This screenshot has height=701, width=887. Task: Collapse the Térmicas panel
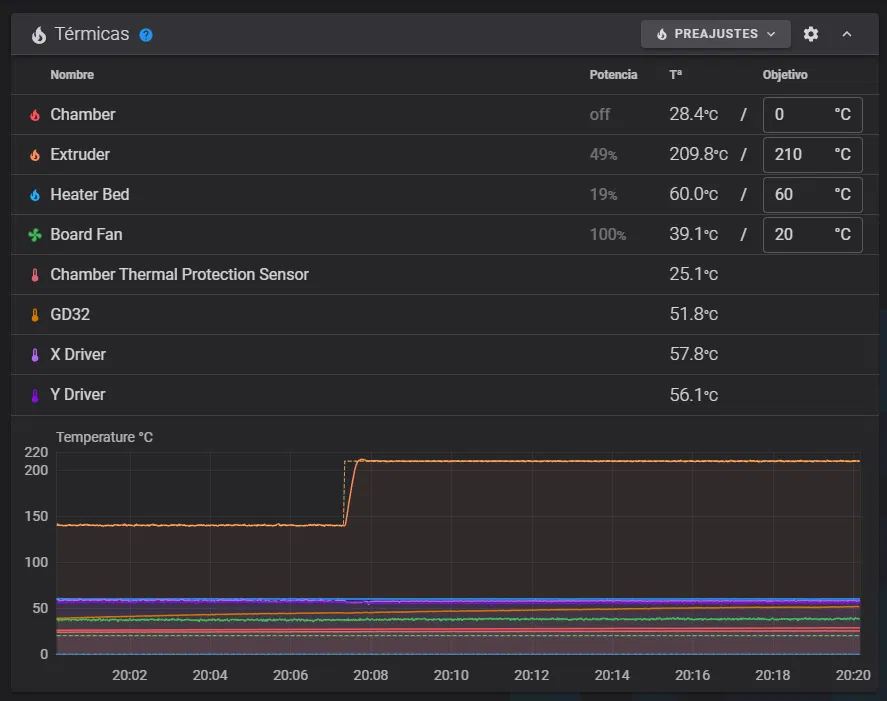point(847,34)
